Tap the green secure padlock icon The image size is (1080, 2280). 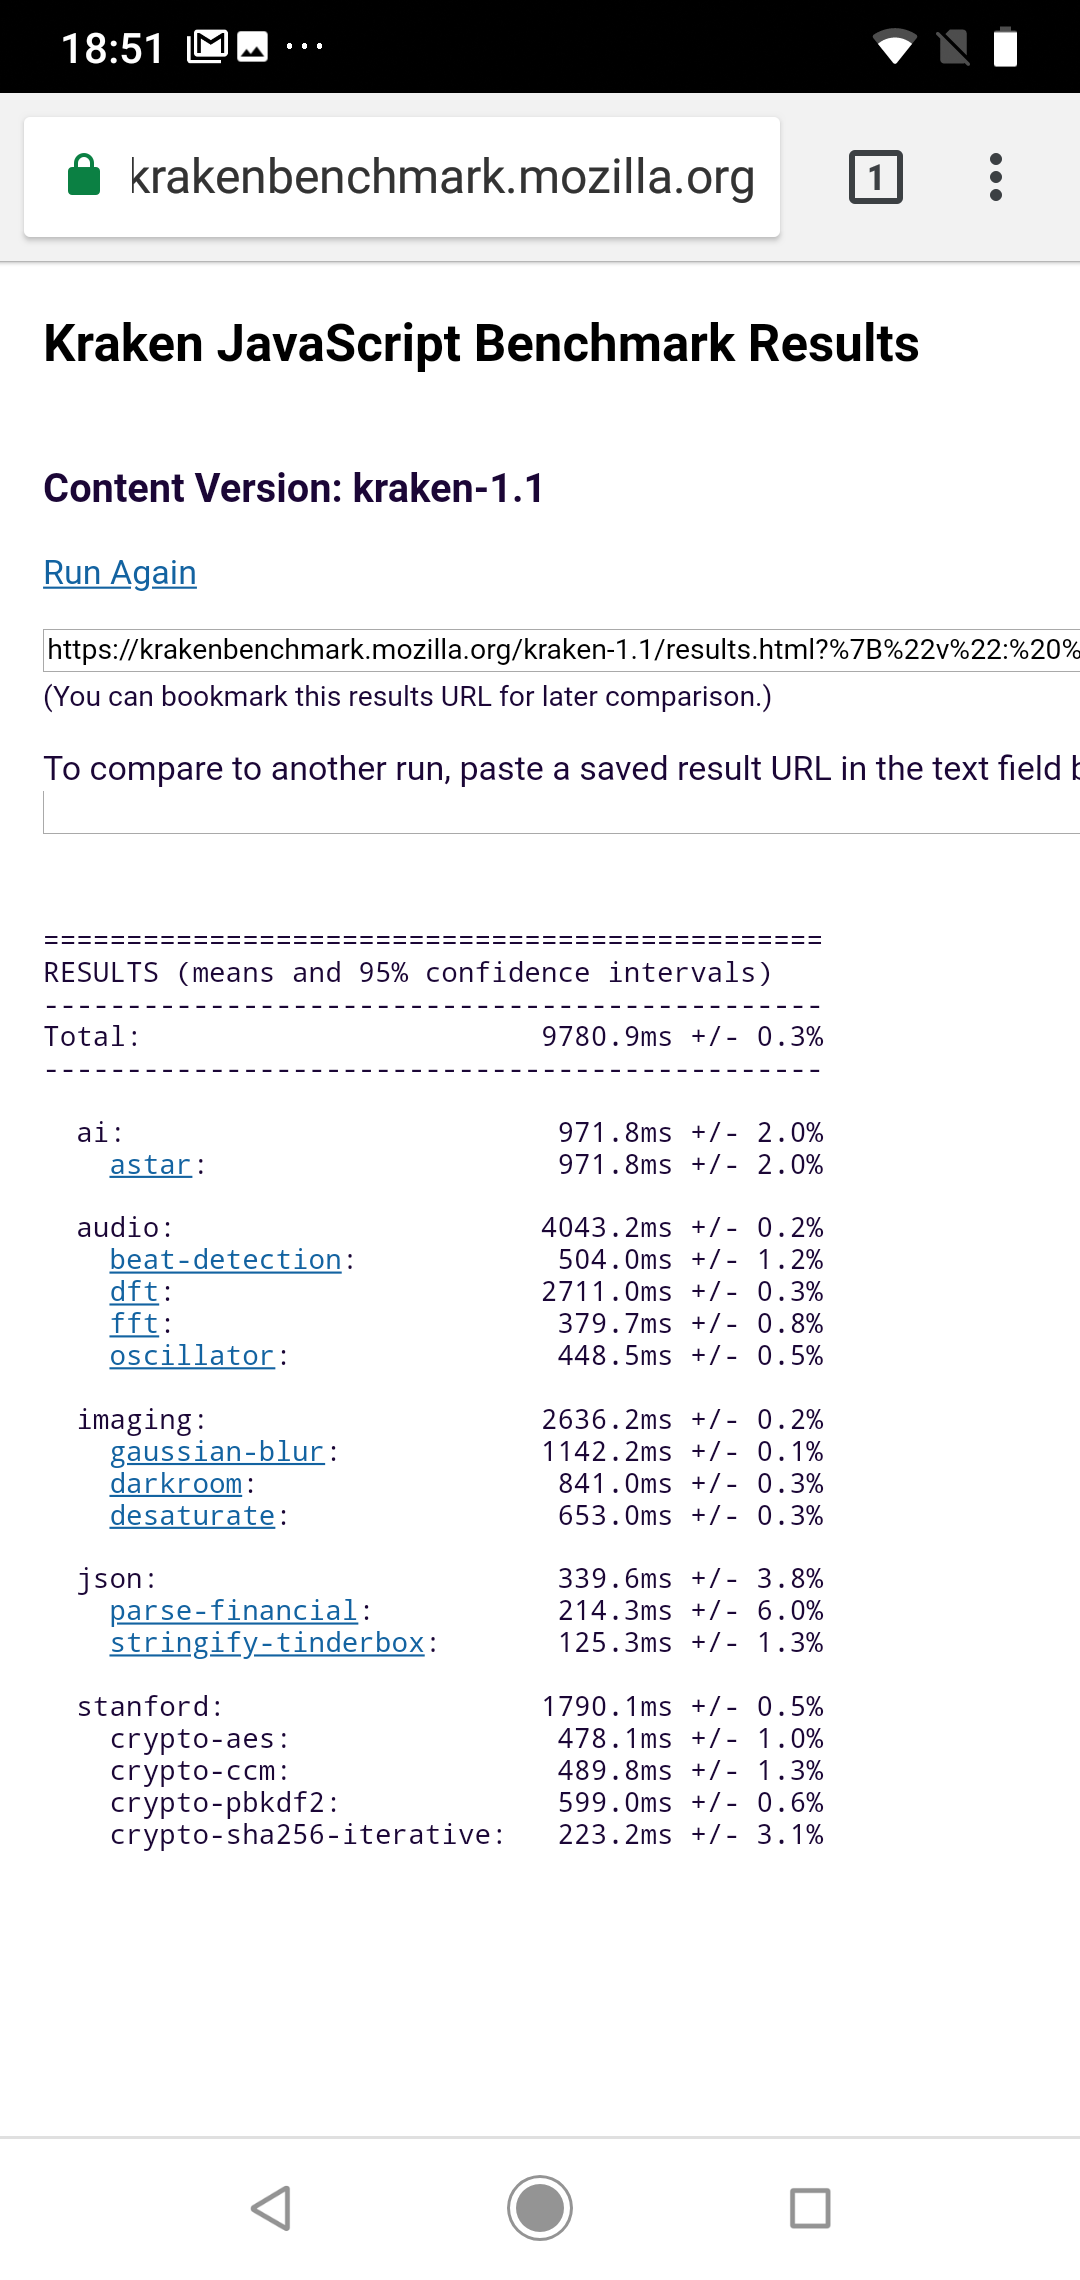coord(84,176)
